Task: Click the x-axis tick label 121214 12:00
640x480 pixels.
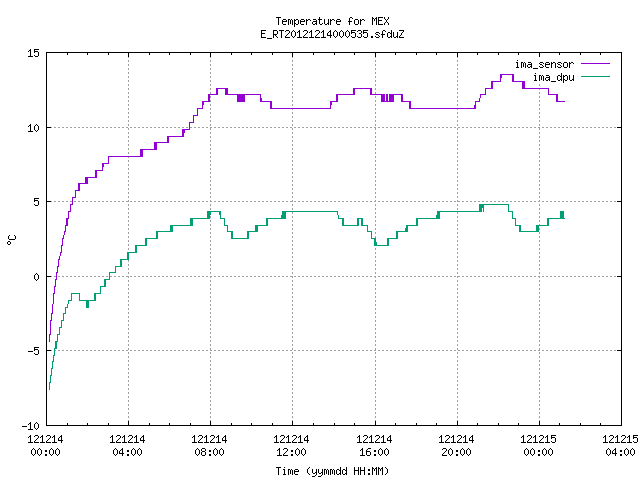Action: 291,446
